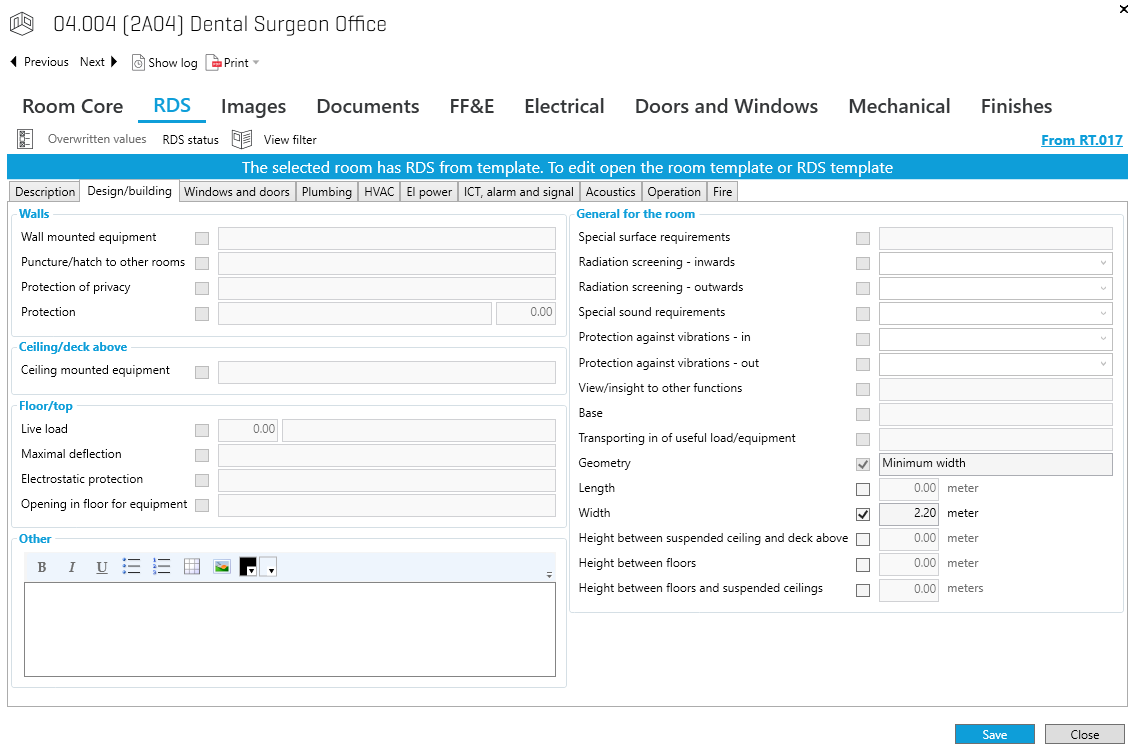Click the View filter book icon
1135x754 pixels.
click(241, 139)
